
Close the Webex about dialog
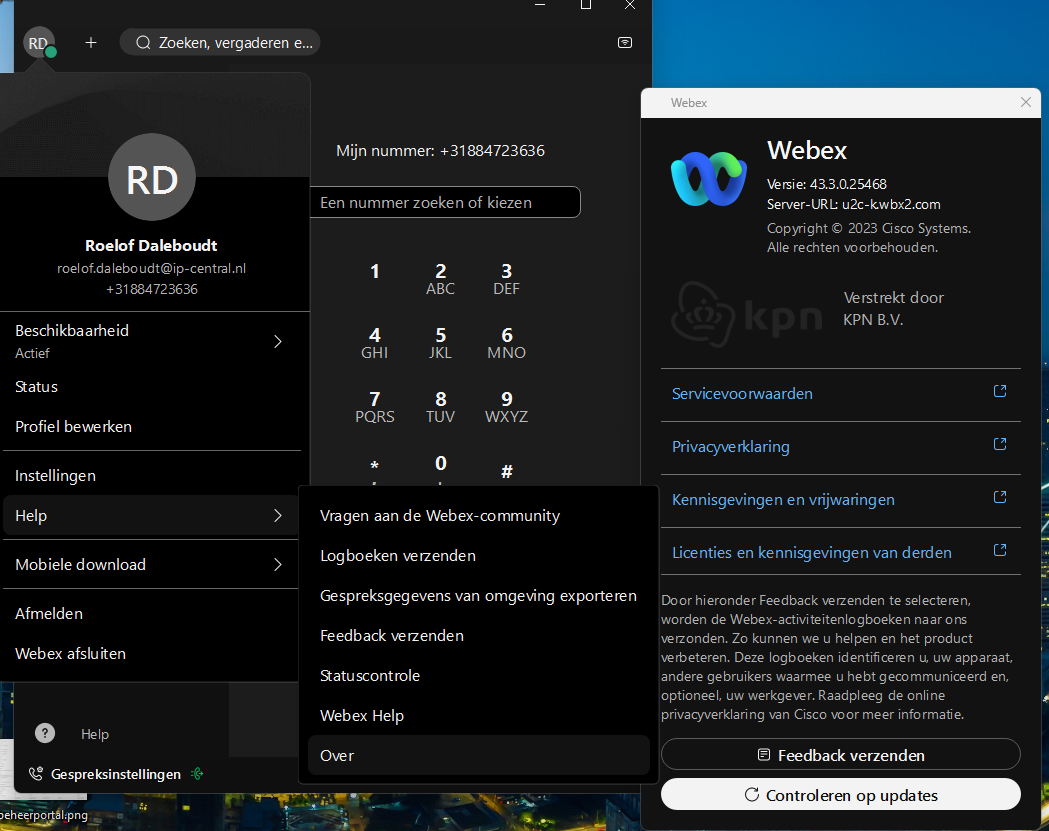click(1026, 102)
